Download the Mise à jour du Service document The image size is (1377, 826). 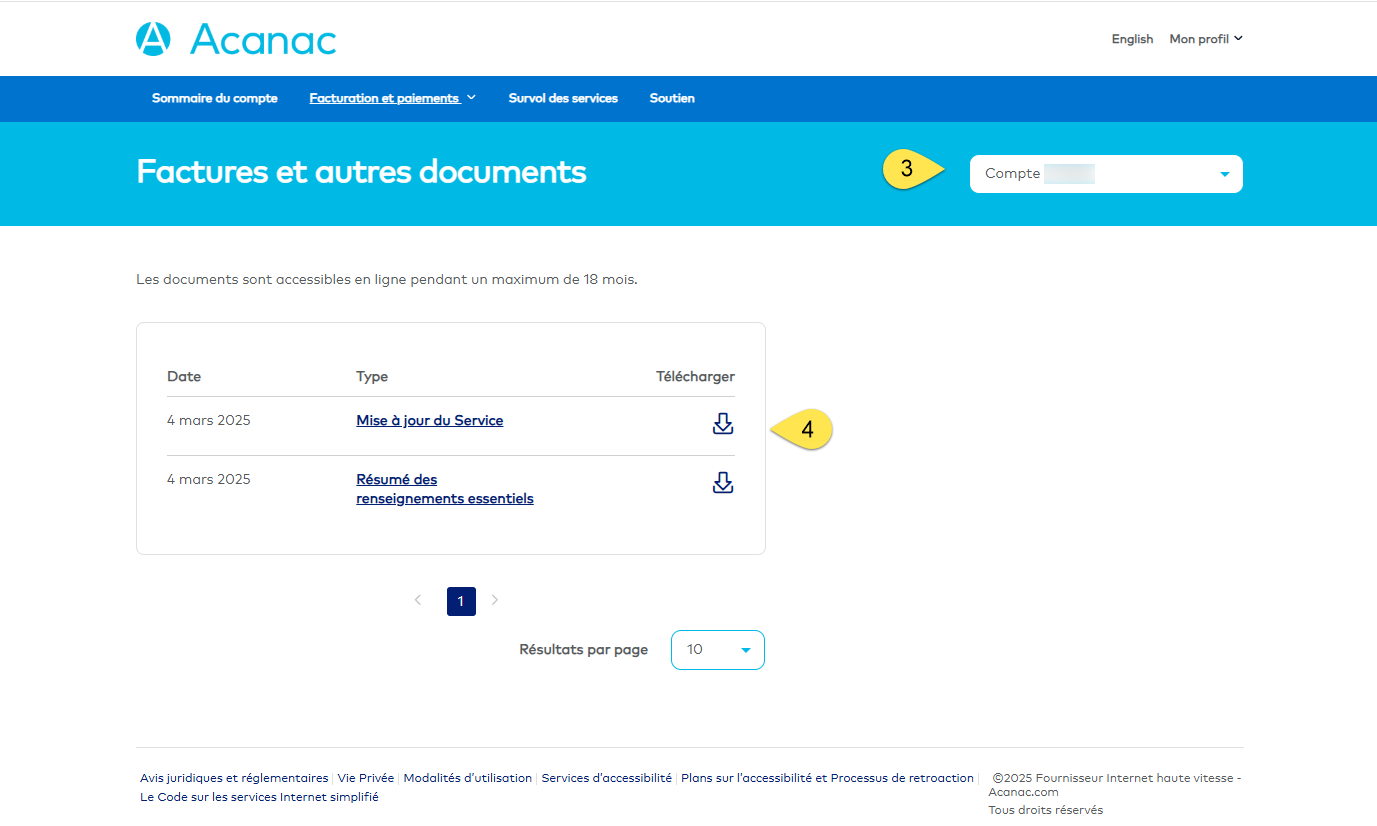723,424
